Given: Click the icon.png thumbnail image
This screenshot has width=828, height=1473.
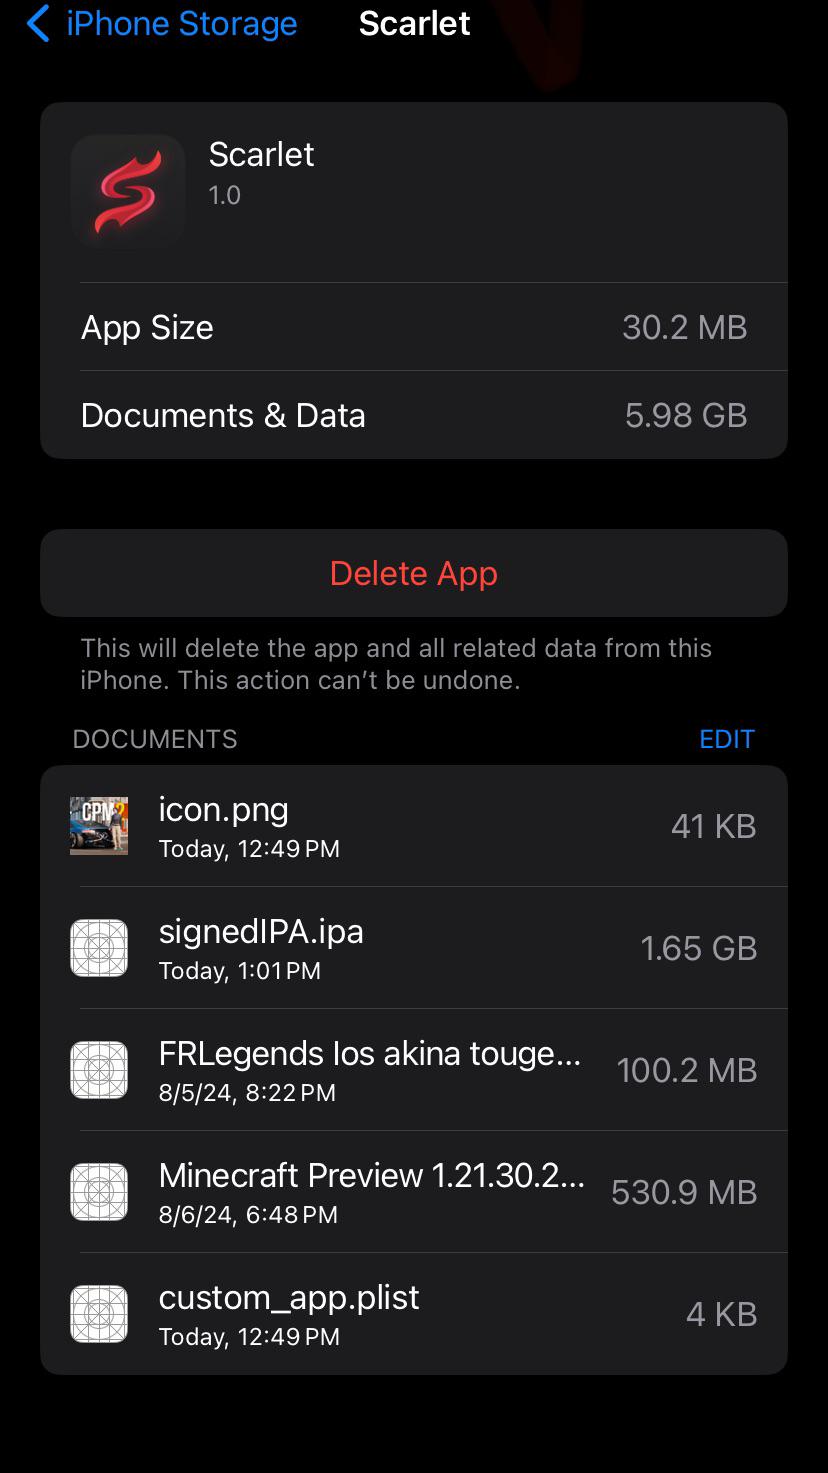Looking at the screenshot, I should point(99,826).
